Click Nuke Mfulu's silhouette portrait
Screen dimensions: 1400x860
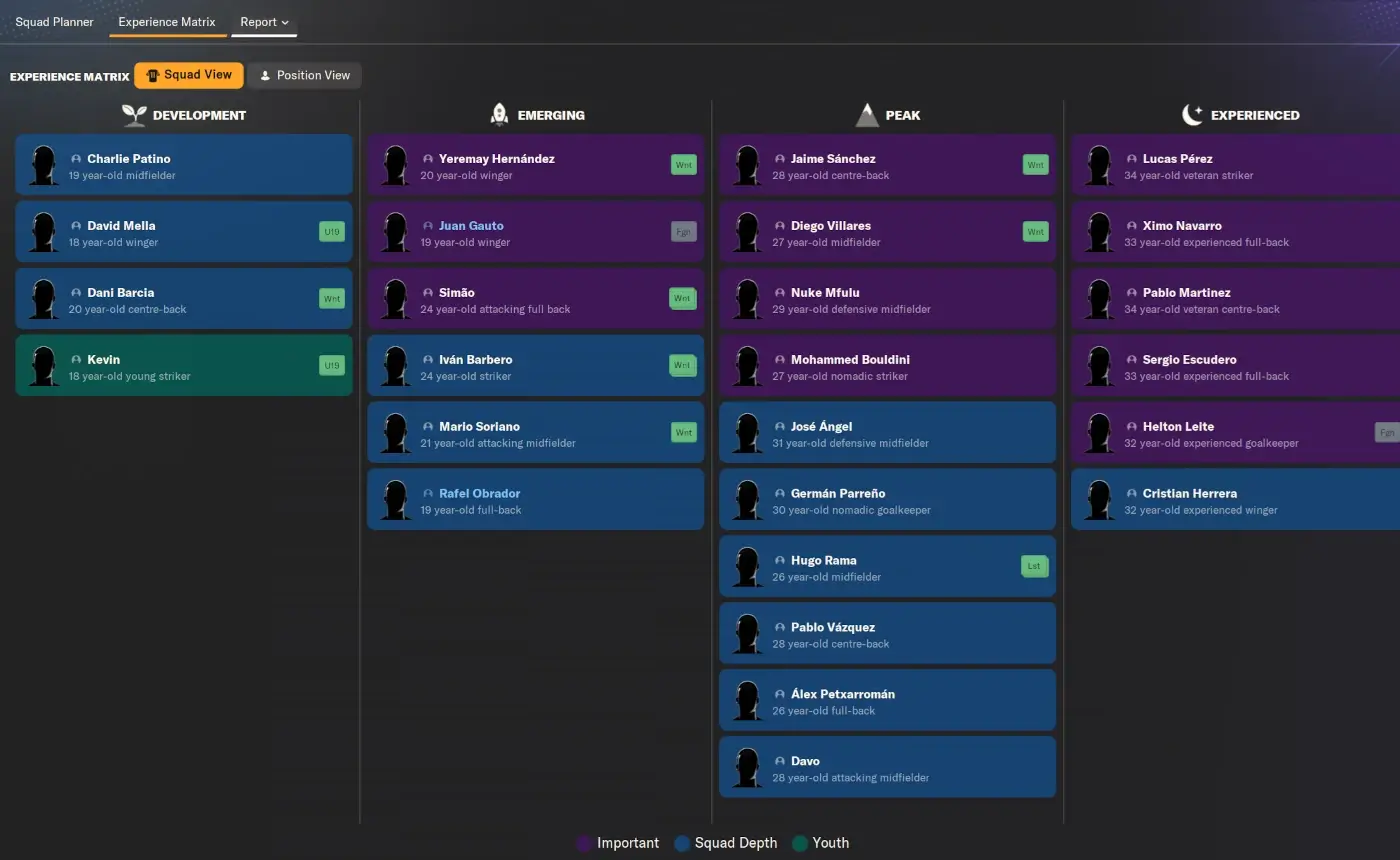(747, 299)
